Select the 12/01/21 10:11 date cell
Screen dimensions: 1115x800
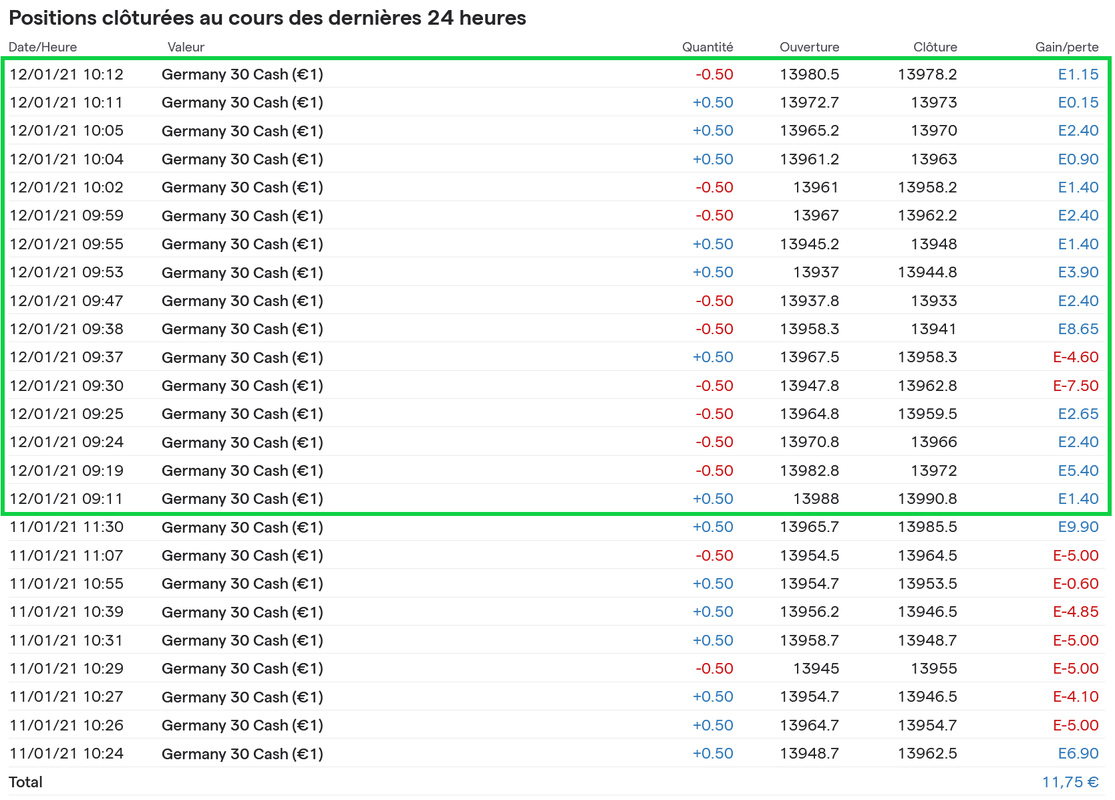tap(66, 102)
